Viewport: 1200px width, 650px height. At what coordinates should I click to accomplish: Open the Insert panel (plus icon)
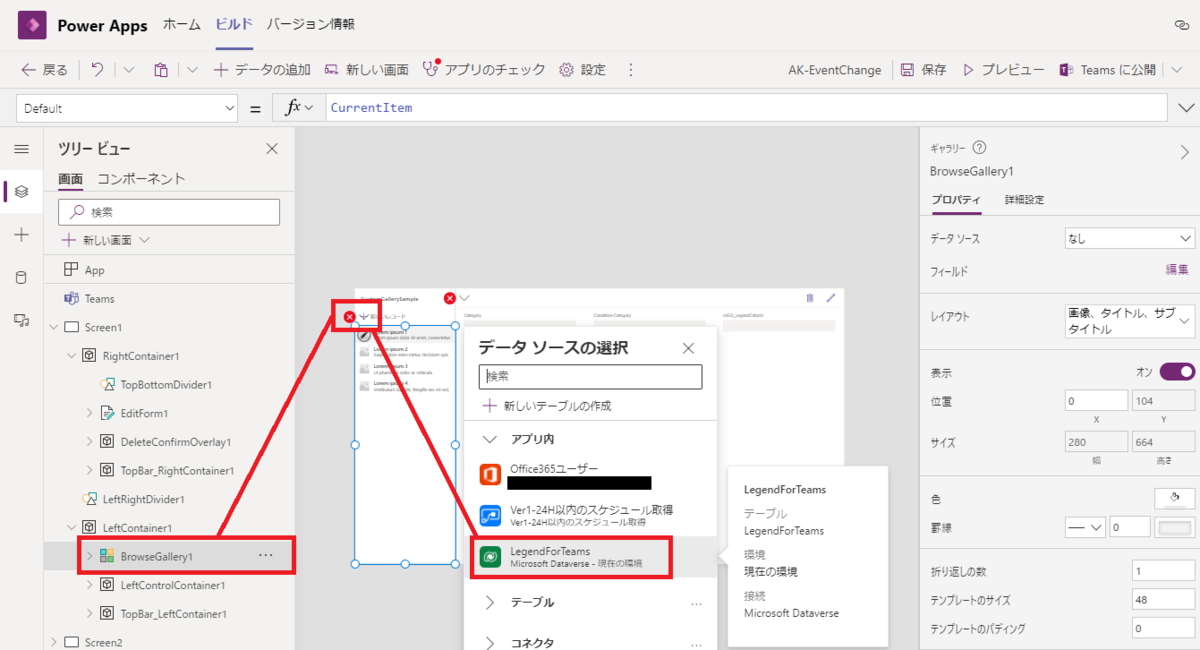22,235
